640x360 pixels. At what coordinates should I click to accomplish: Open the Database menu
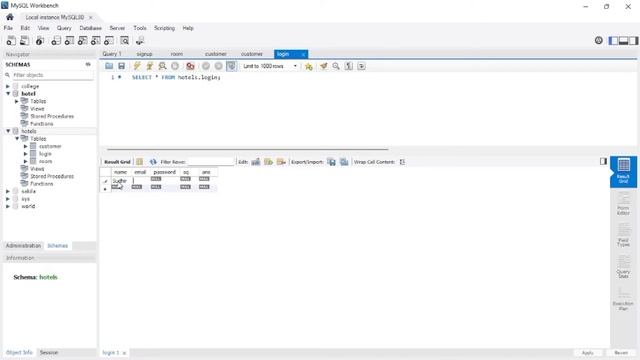(x=91, y=28)
